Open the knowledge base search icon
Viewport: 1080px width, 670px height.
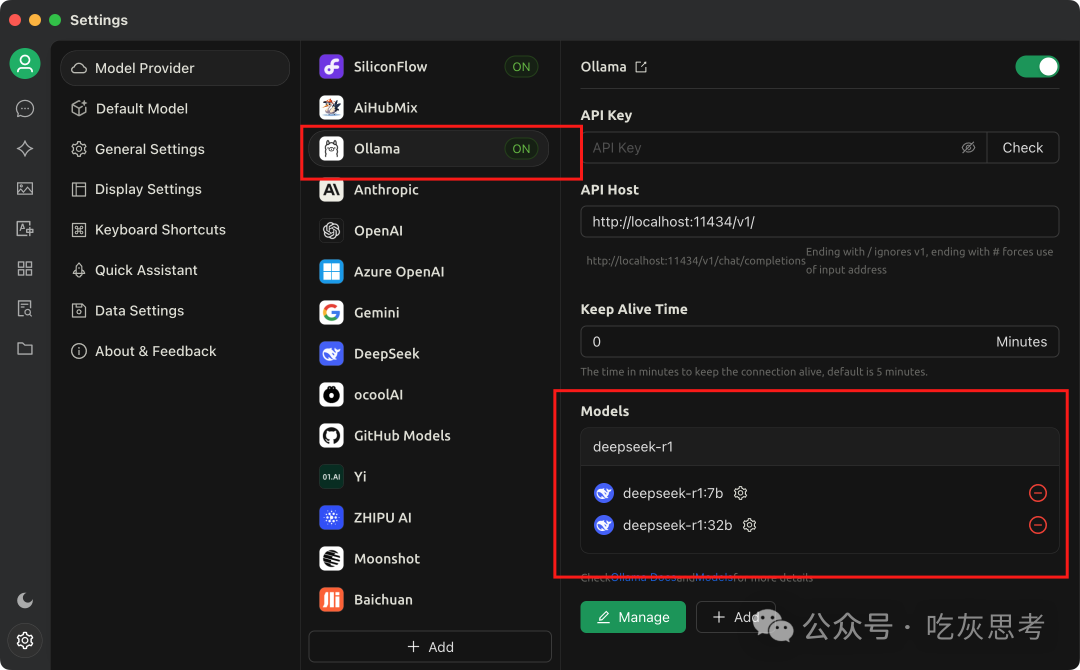25,308
